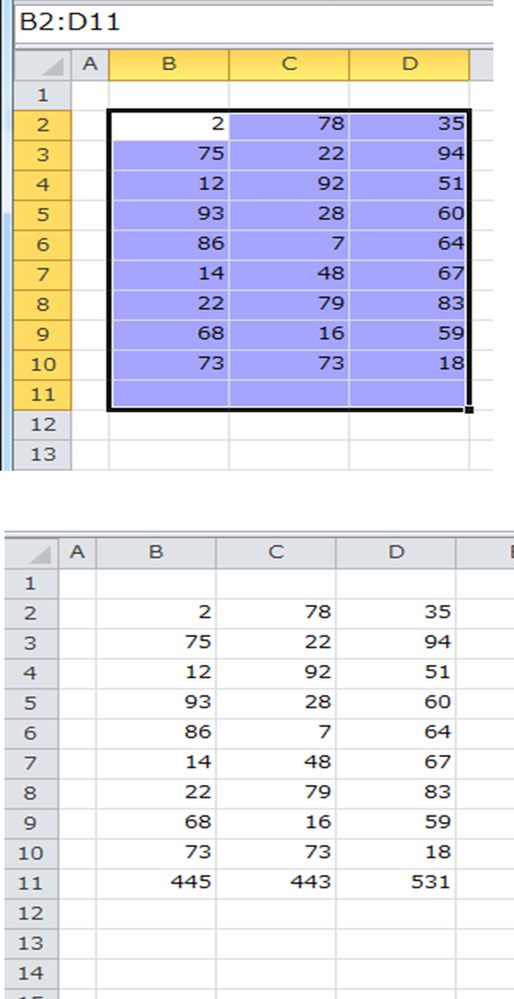Select row 14 header in bottom sheet
Screen dimensions: 514x999
pos(31,973)
